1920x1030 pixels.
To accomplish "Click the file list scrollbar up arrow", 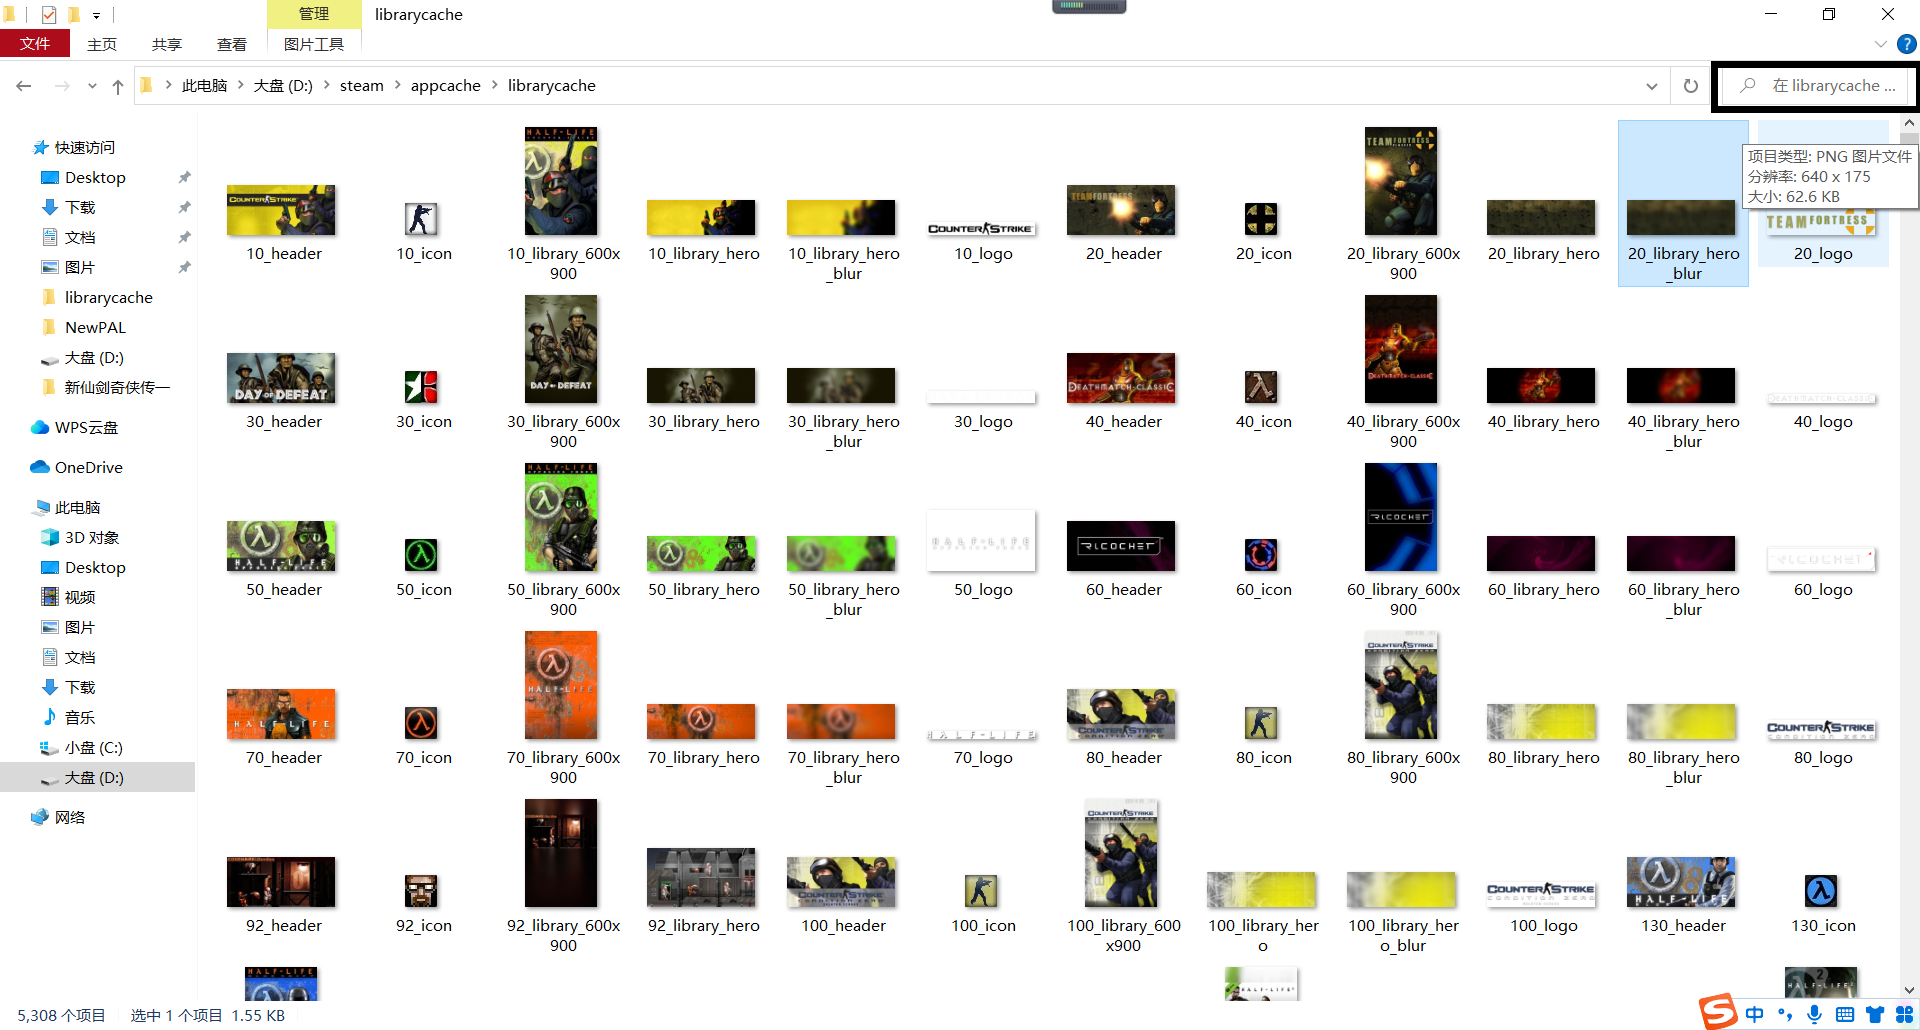I will [x=1909, y=123].
